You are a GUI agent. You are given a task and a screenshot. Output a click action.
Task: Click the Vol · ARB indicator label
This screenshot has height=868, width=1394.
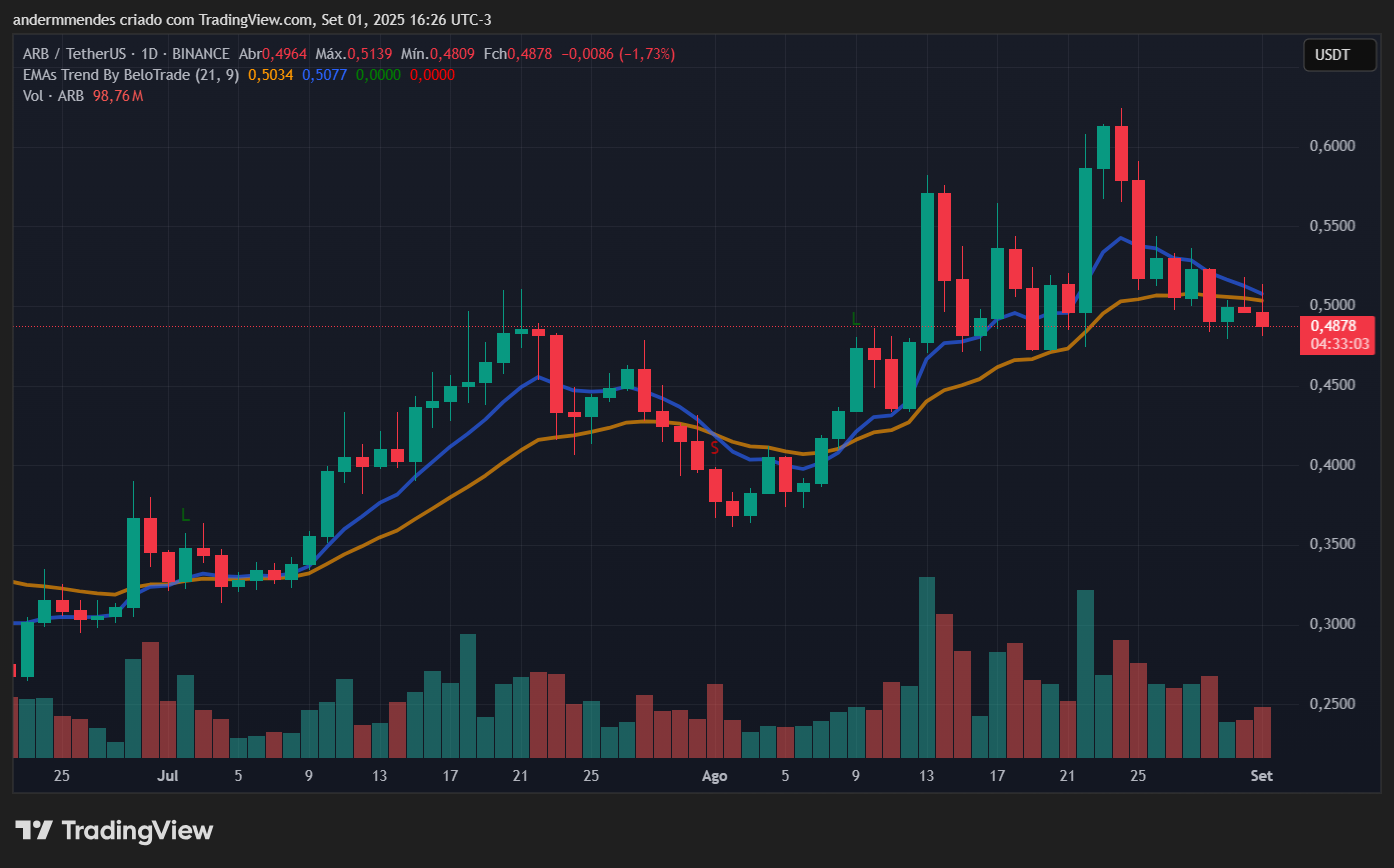pyautogui.click(x=53, y=96)
